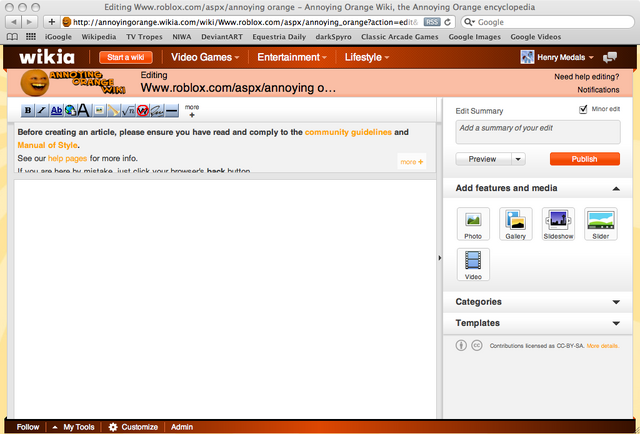Click the Preview button
Image resolution: width=640 pixels, height=434 pixels.
tap(483, 159)
